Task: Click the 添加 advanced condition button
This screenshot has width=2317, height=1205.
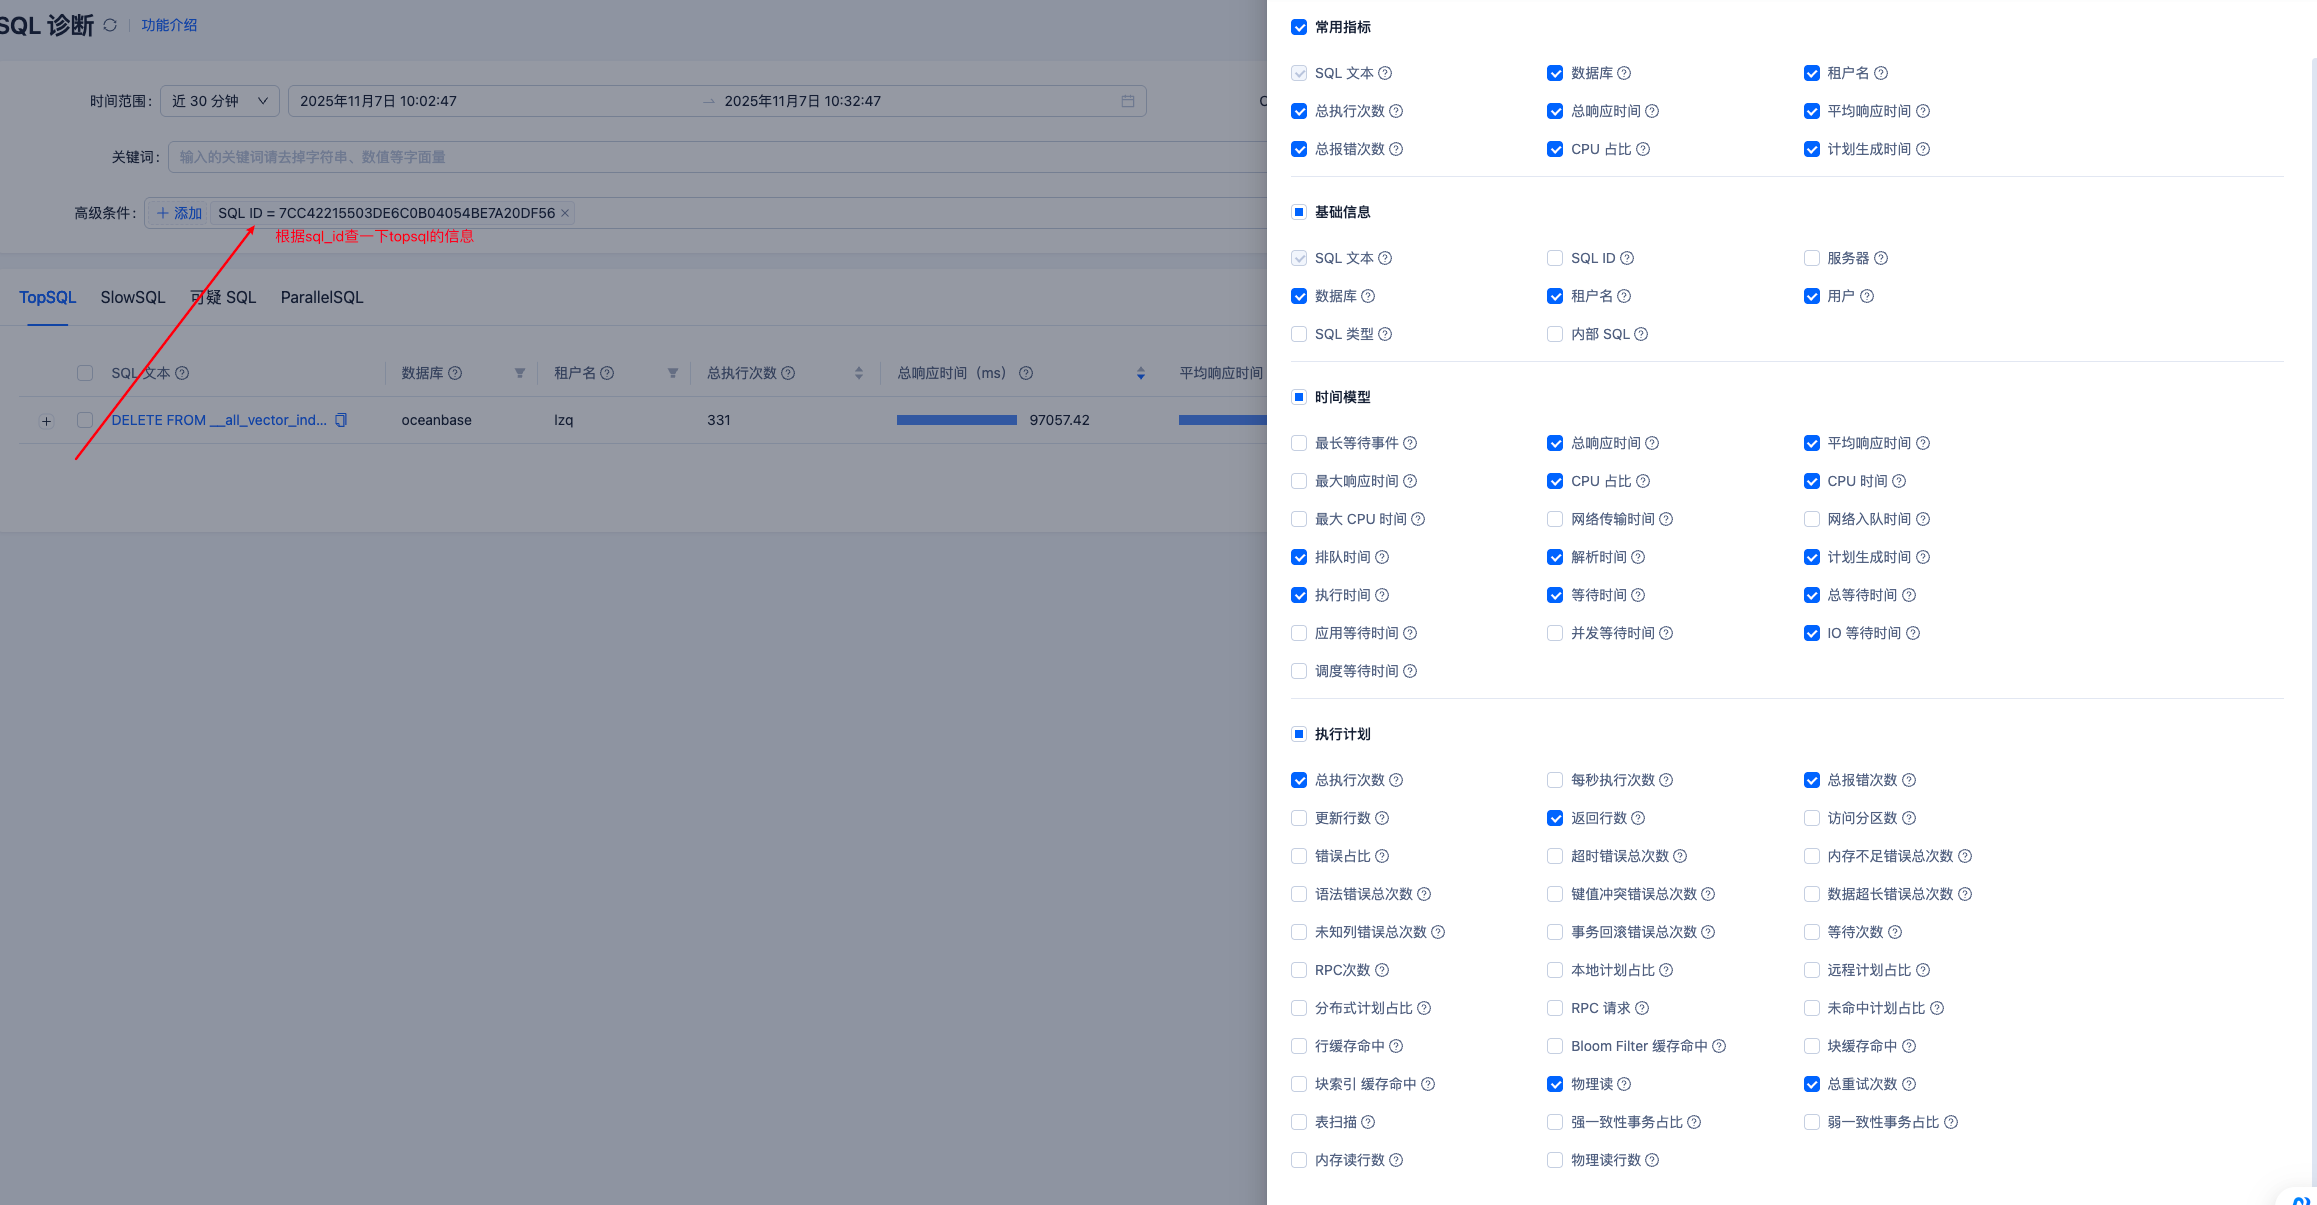Action: pos(179,213)
